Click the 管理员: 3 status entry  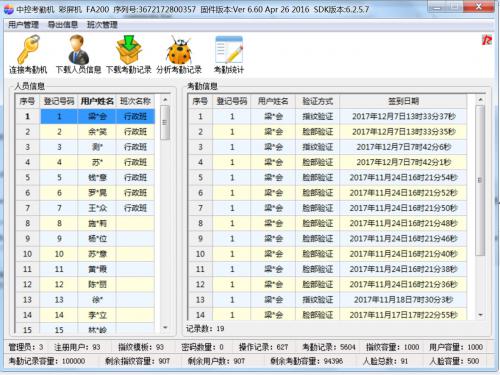pyautogui.click(x=26, y=347)
